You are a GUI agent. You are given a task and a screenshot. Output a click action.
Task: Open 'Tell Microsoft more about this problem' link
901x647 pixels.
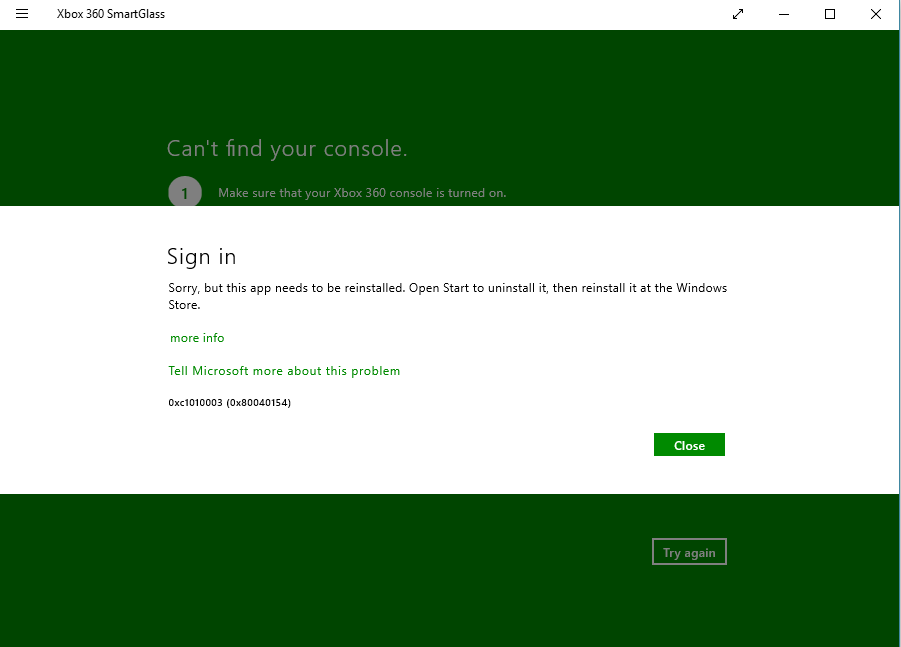coord(284,371)
